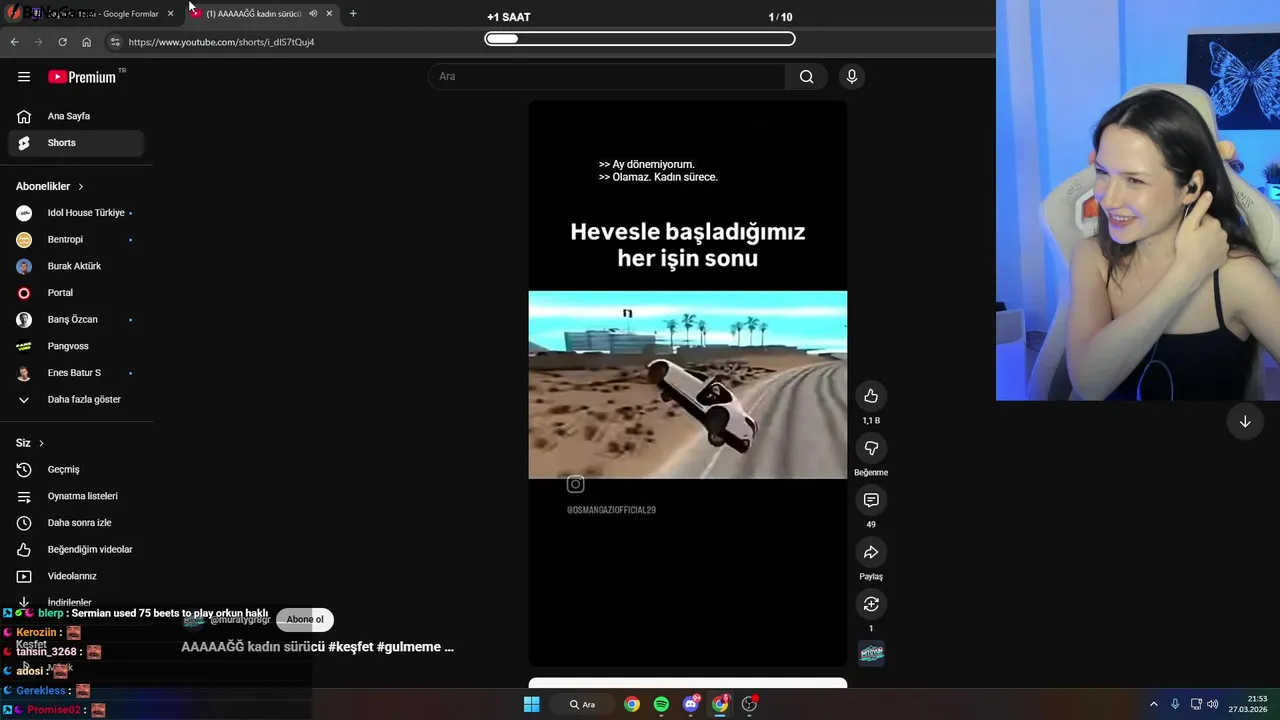Like the Short with thumbs up

[x=871, y=396]
